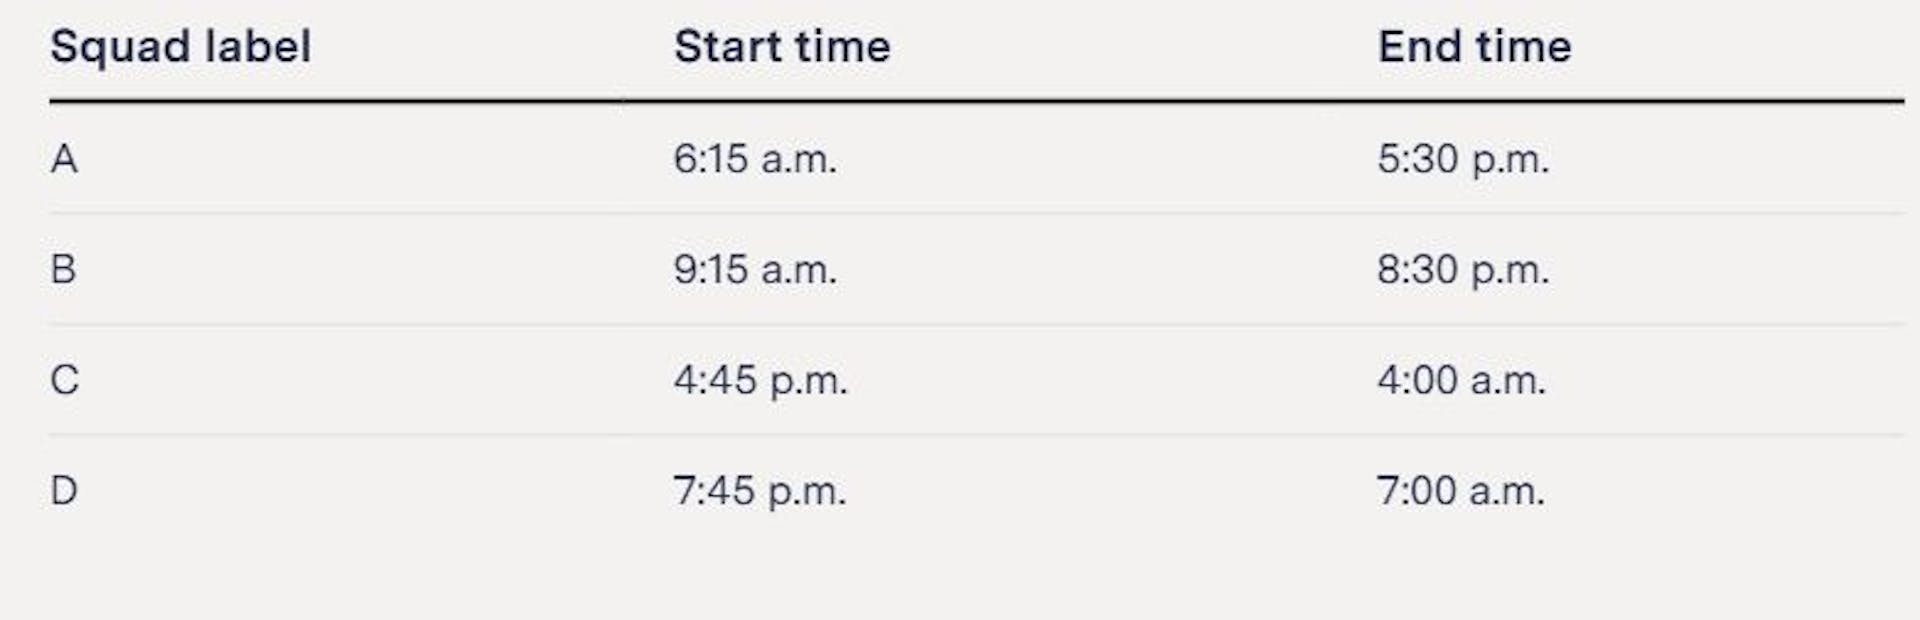Click the 9:15 a.m. start time
The height and width of the screenshot is (620, 1920).
click(755, 269)
